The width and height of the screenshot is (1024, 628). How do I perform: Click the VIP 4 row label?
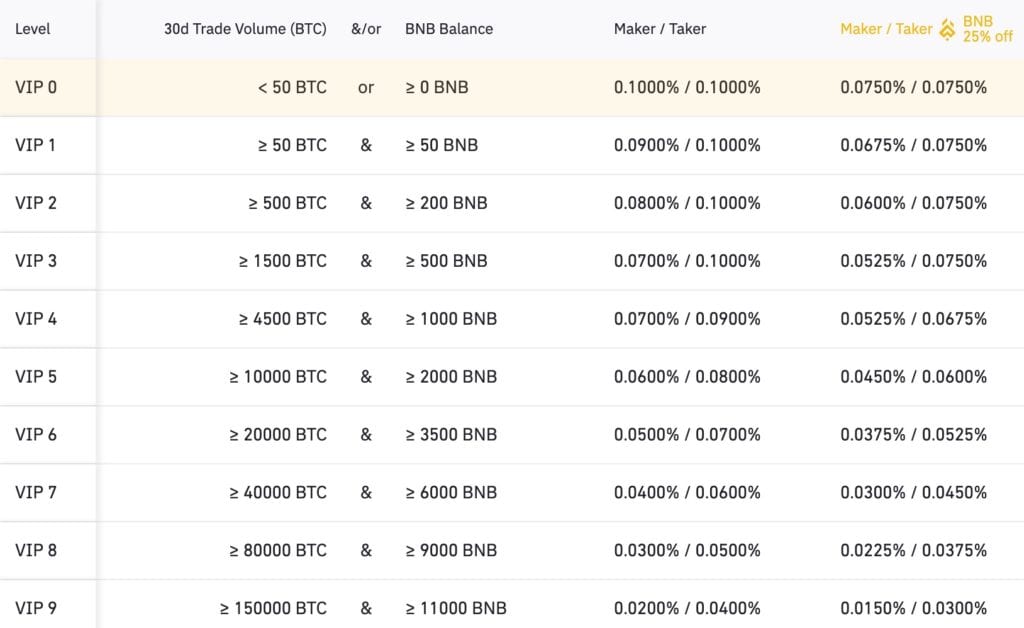point(36,319)
